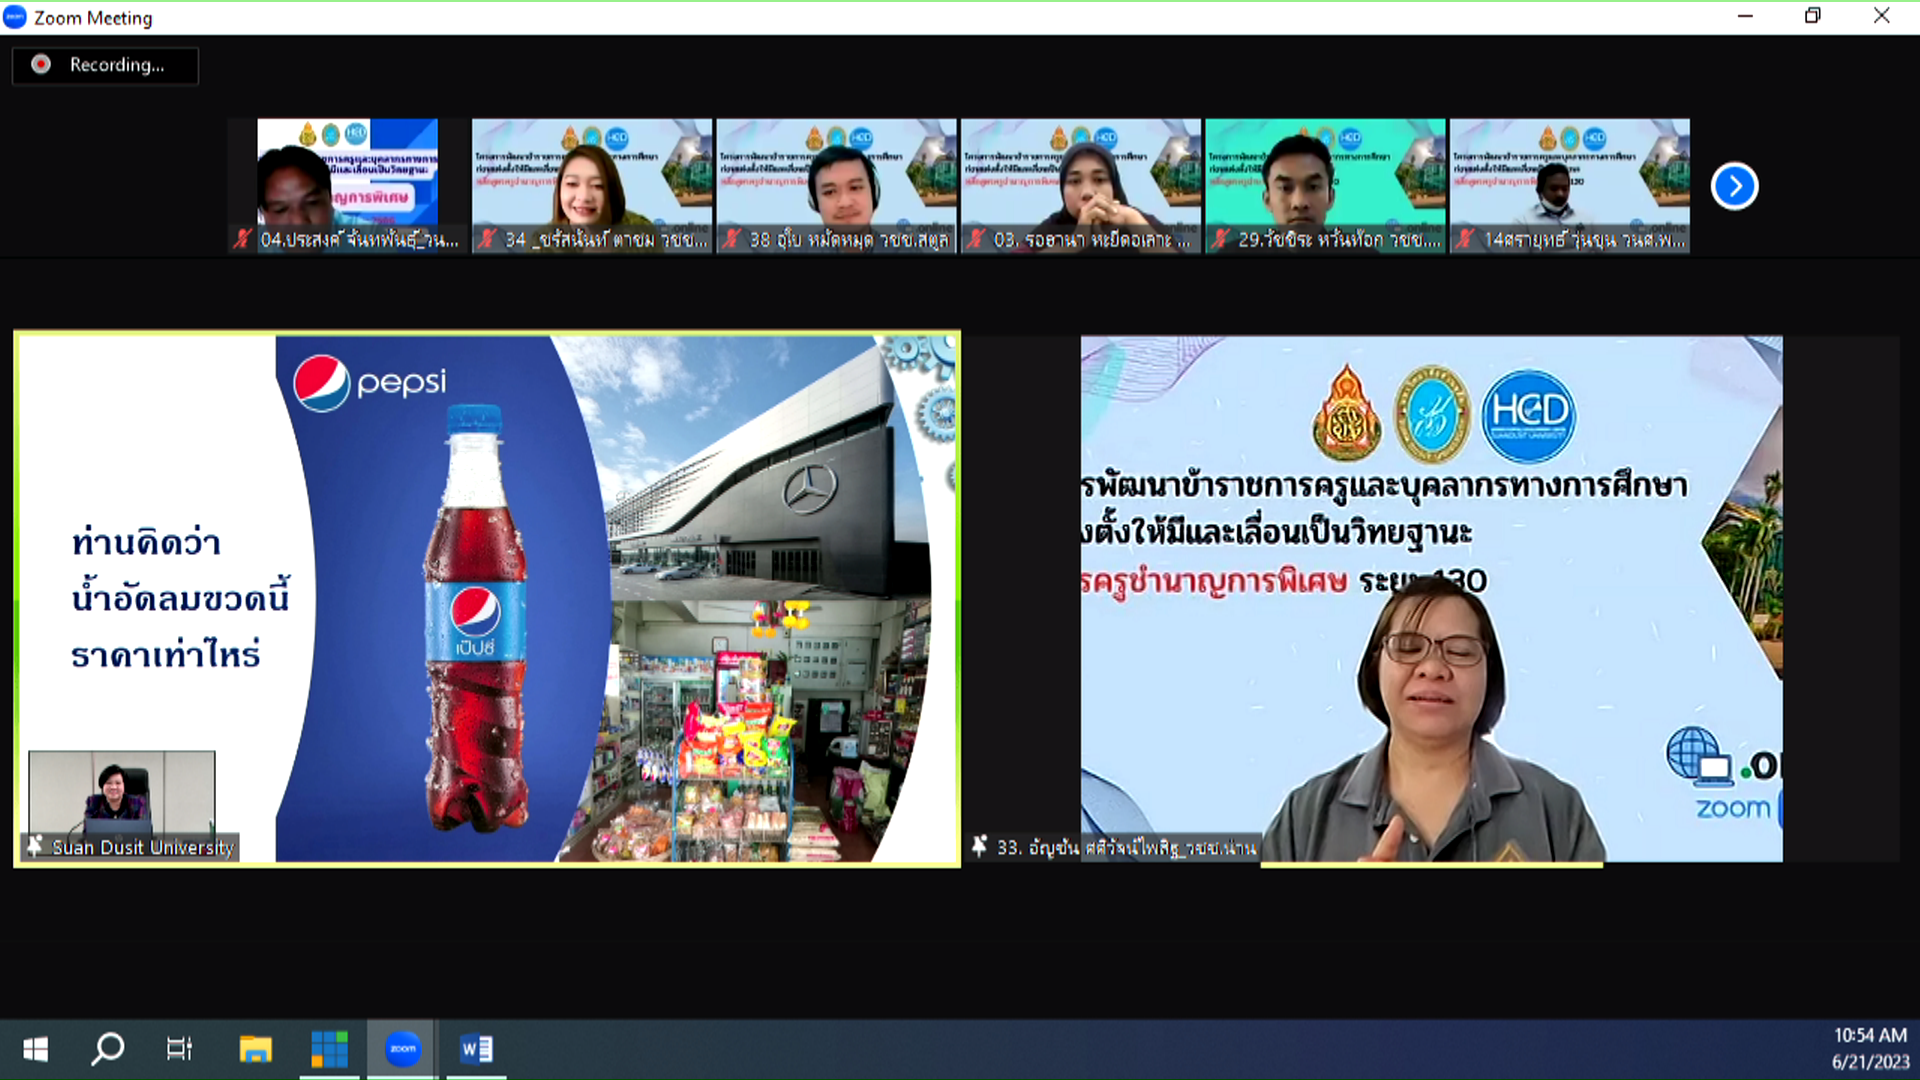Show next page of participant thumbnails
Screen dimensions: 1920x1080
[x=1734, y=186]
